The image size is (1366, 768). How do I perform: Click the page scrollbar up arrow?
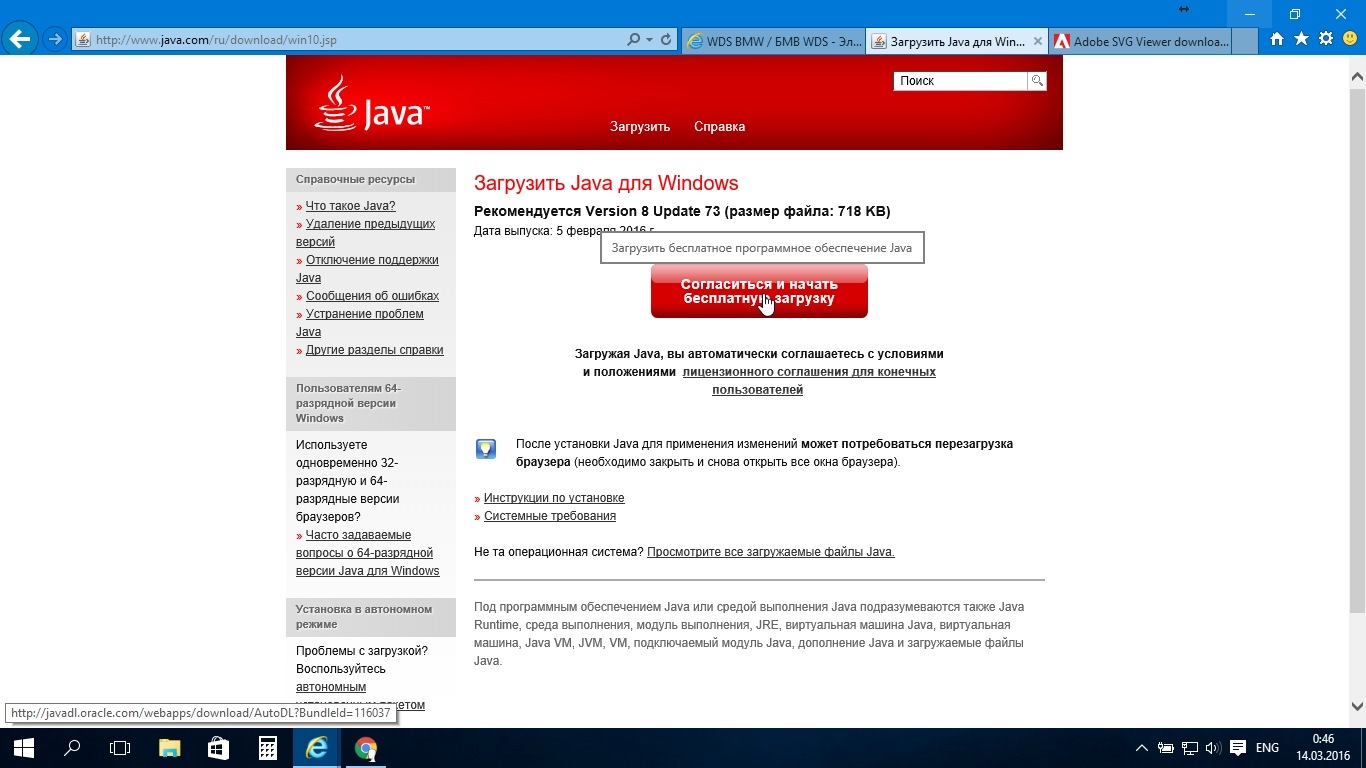pyautogui.click(x=1357, y=76)
